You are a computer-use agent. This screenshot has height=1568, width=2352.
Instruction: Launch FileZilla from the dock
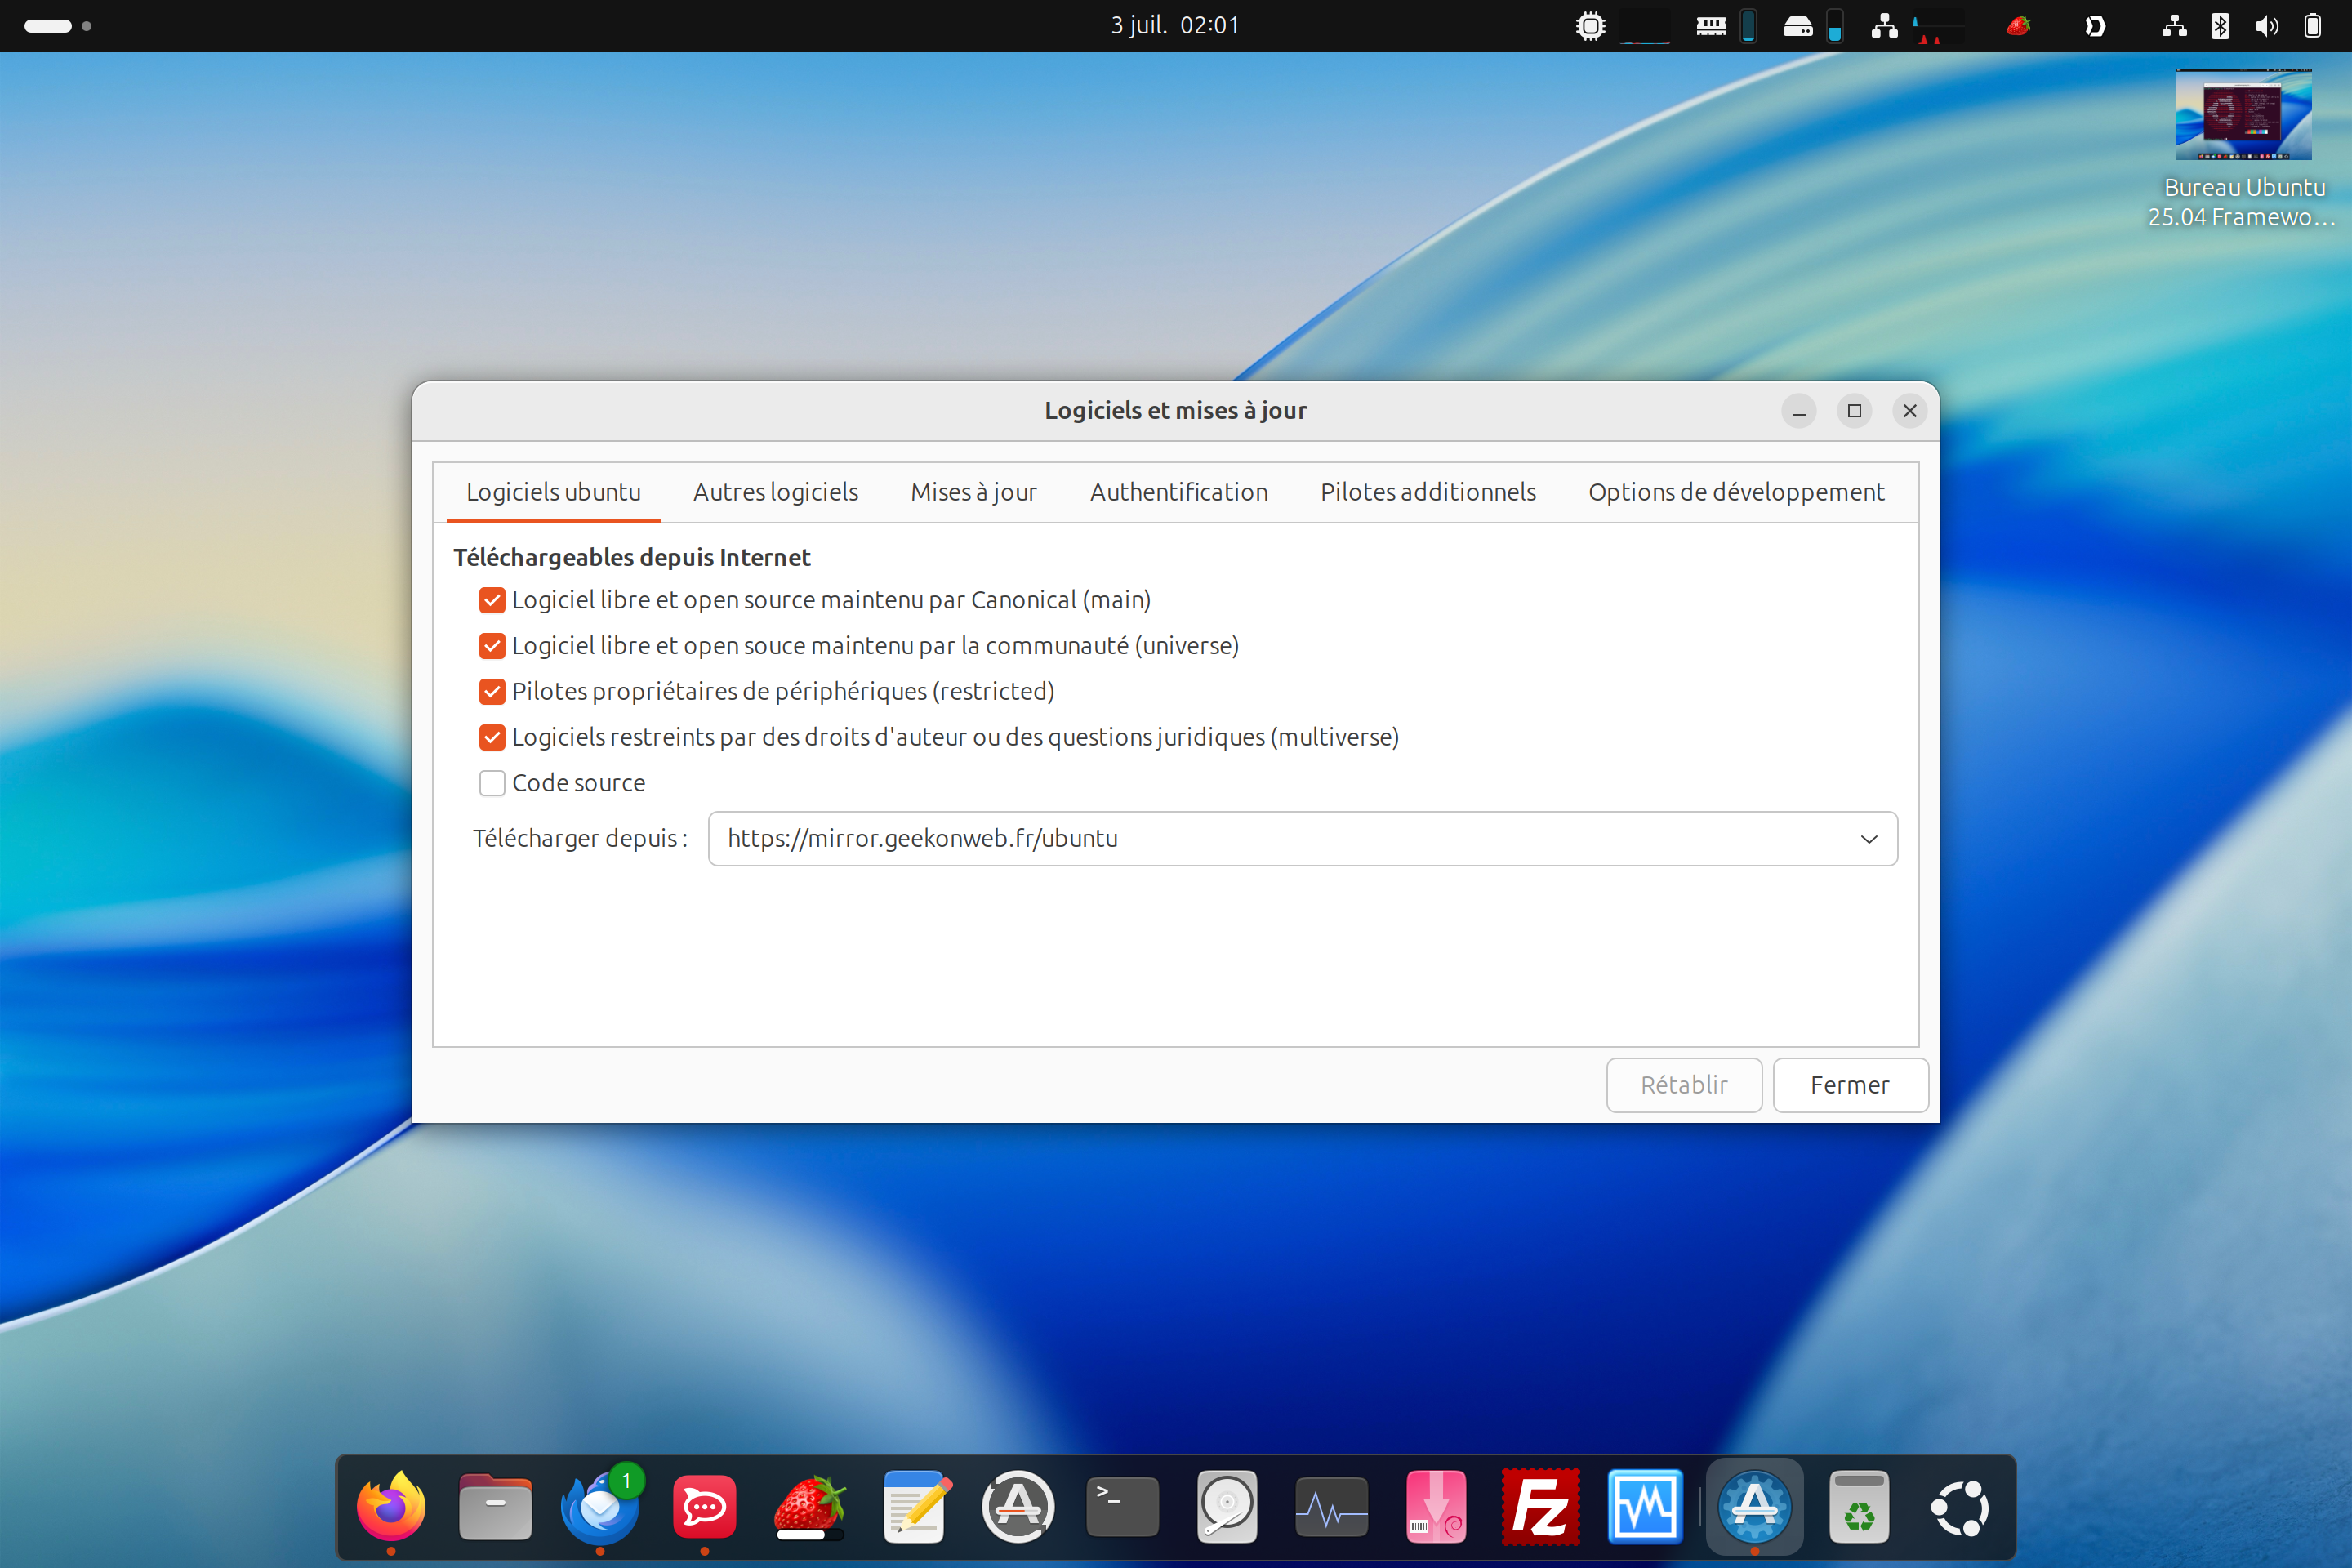[1541, 1506]
